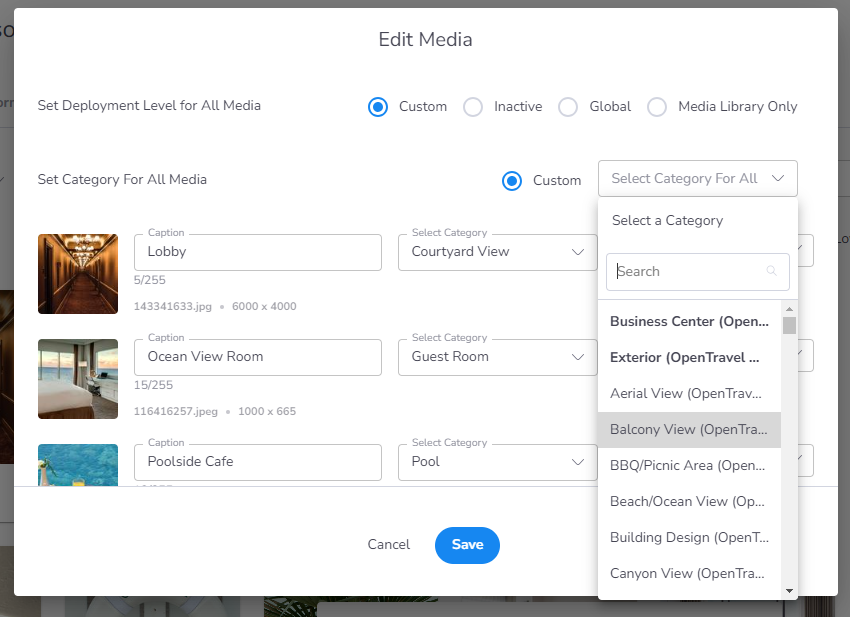
Task: Select Custom category radio button
Action: click(512, 181)
